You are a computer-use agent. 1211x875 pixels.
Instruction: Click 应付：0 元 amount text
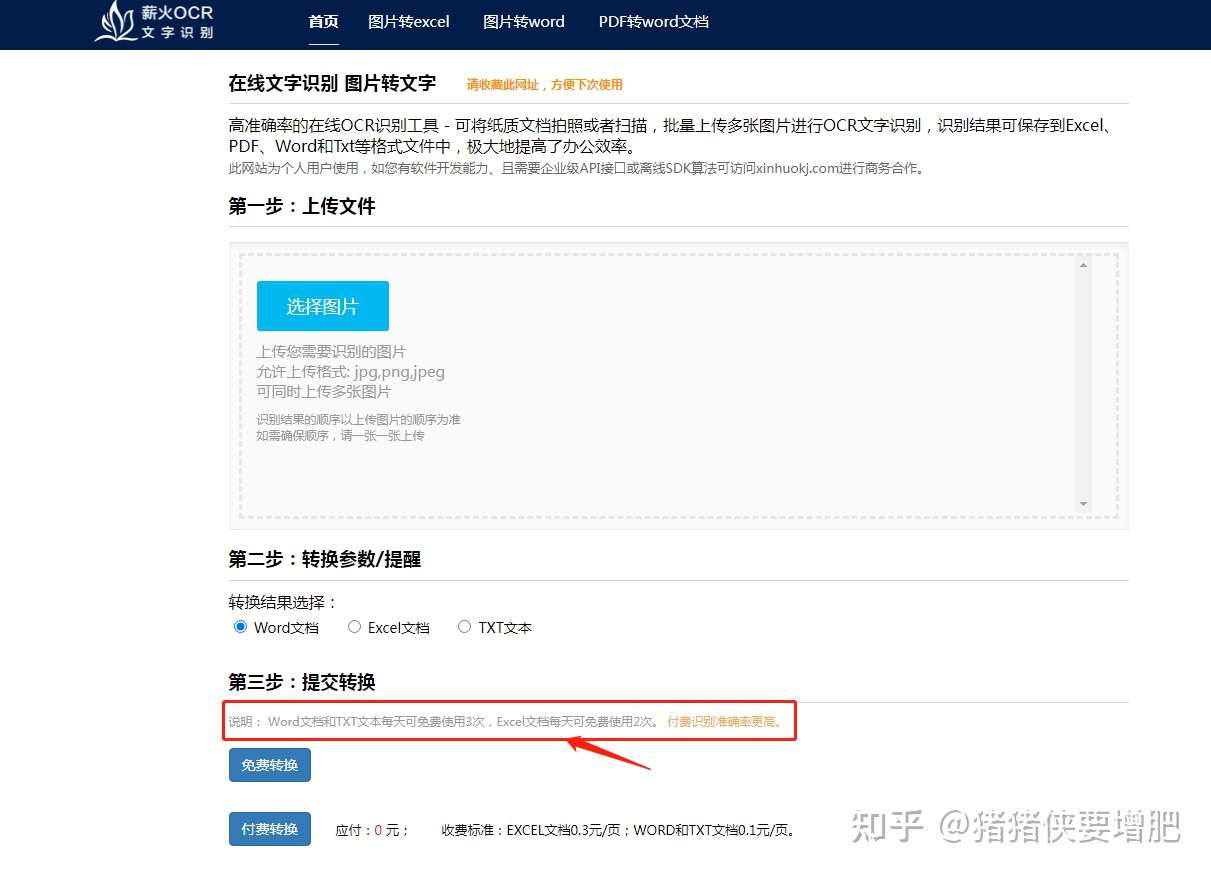(372, 830)
